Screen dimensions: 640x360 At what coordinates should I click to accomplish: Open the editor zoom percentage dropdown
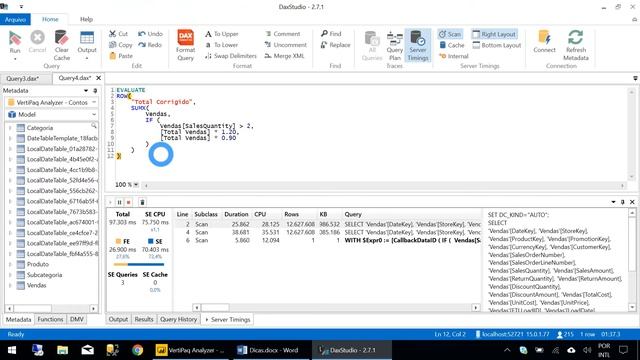[x=136, y=185]
